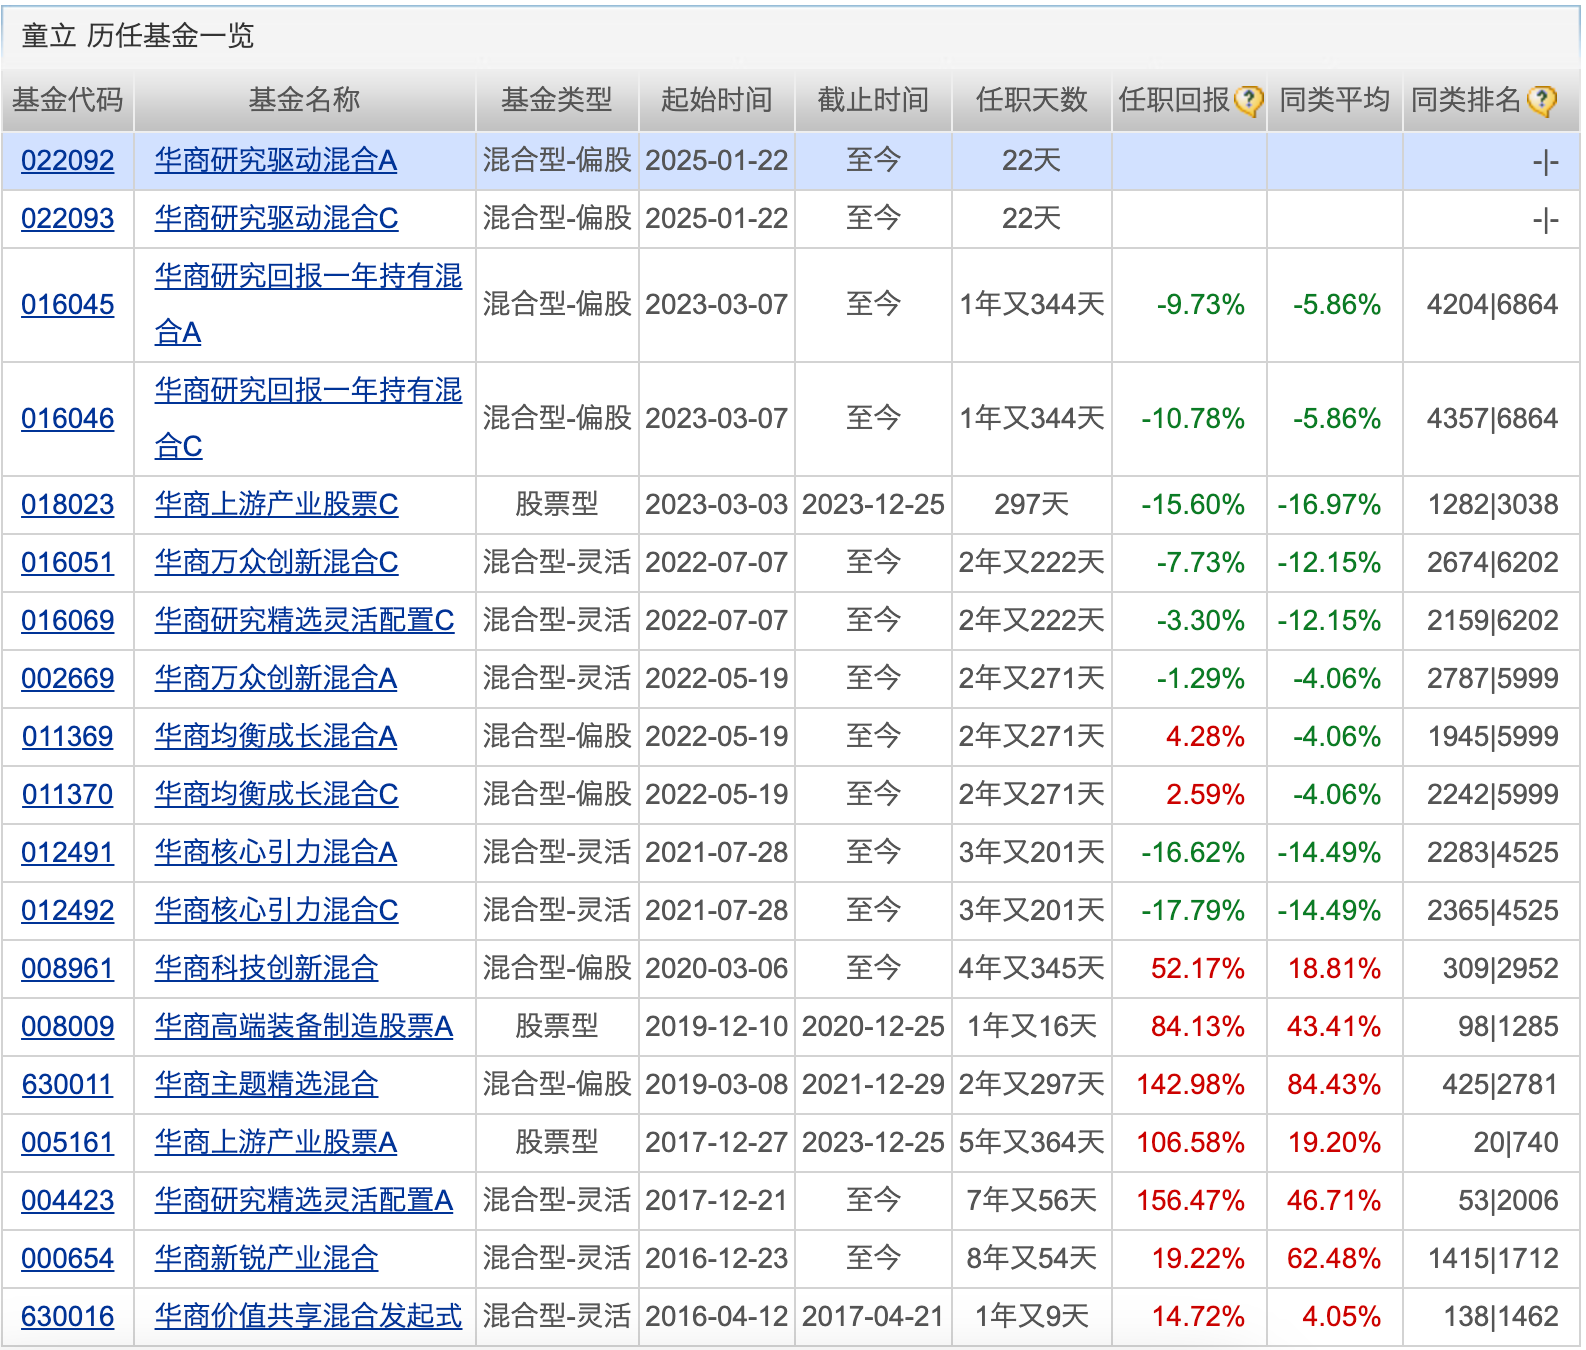This screenshot has width=1586, height=1350.
Task: Select end date 2017-04-21 cell
Action: (873, 1316)
